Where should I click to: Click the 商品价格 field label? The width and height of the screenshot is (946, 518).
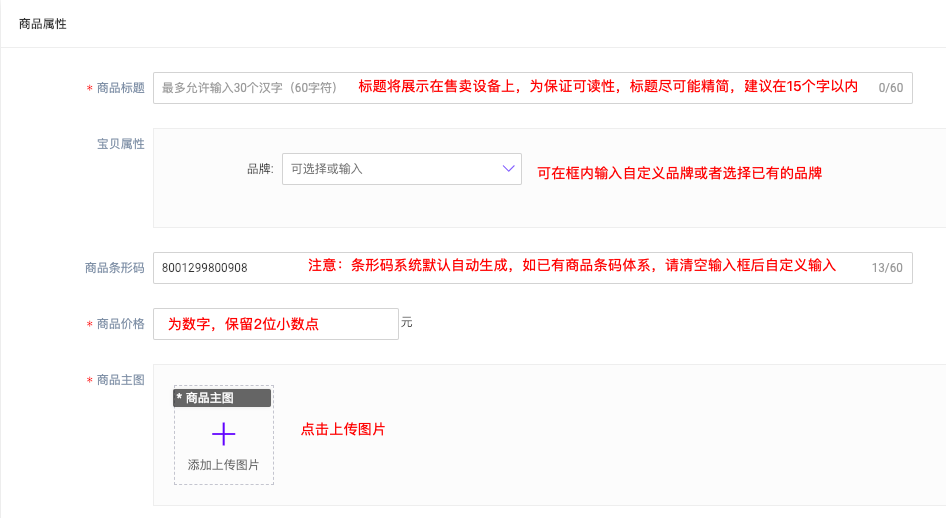[x=121, y=324]
